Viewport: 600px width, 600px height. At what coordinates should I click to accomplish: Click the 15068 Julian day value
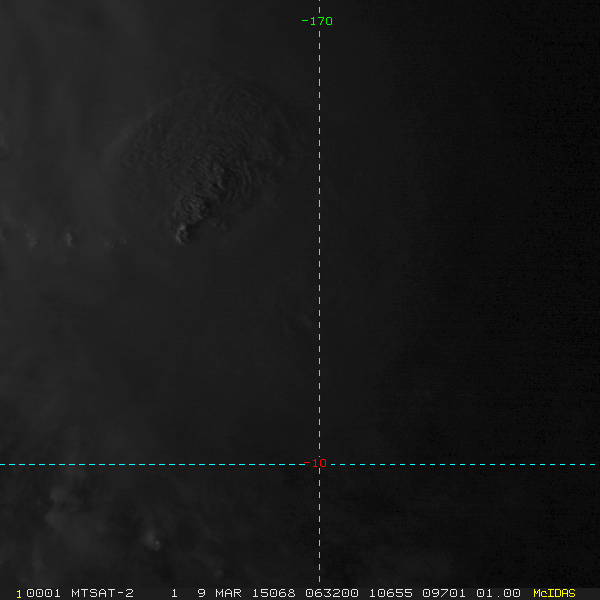point(274,593)
